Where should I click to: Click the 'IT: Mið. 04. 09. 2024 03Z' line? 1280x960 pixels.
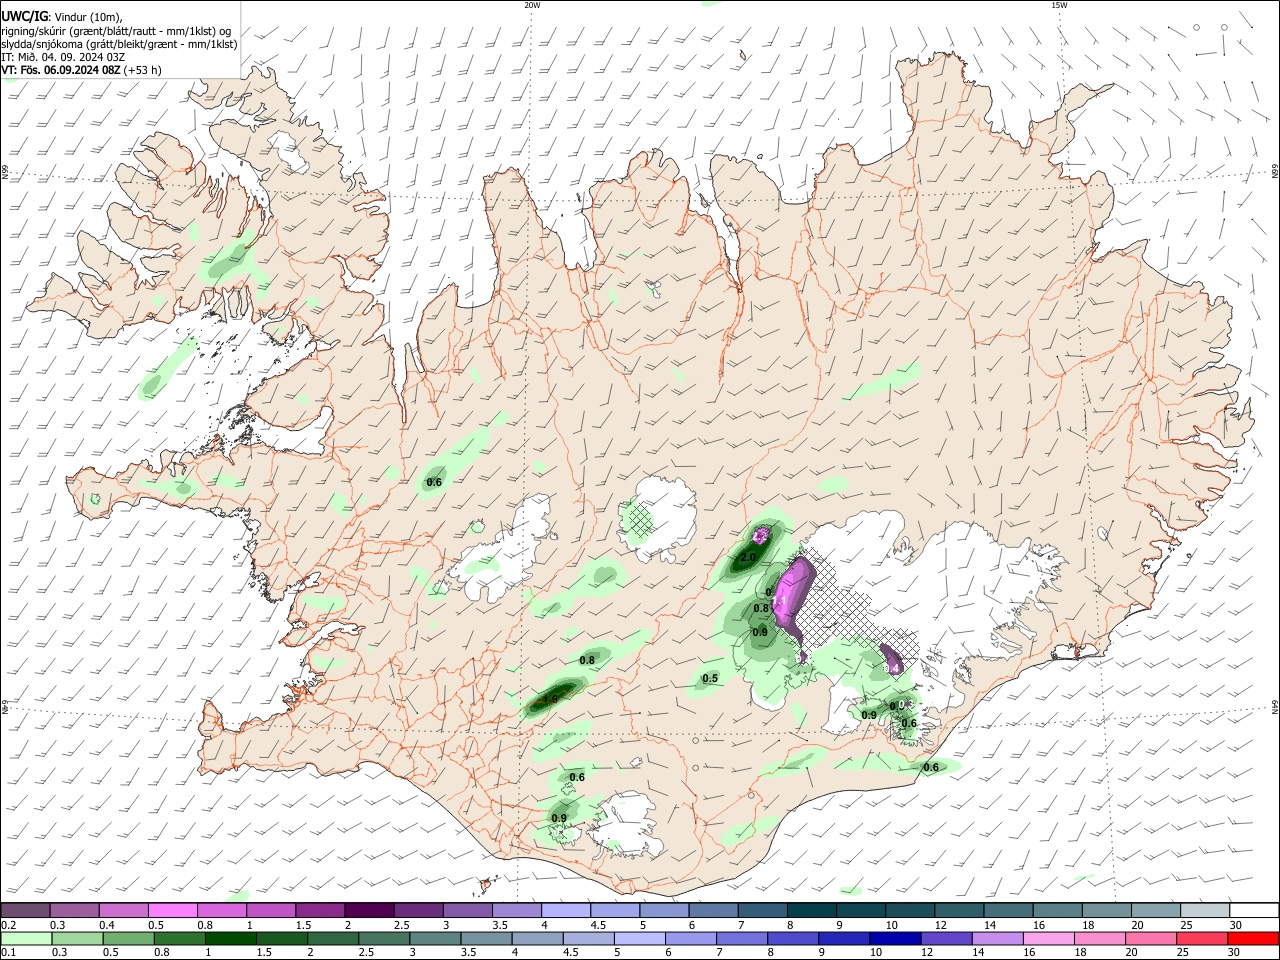point(63,57)
